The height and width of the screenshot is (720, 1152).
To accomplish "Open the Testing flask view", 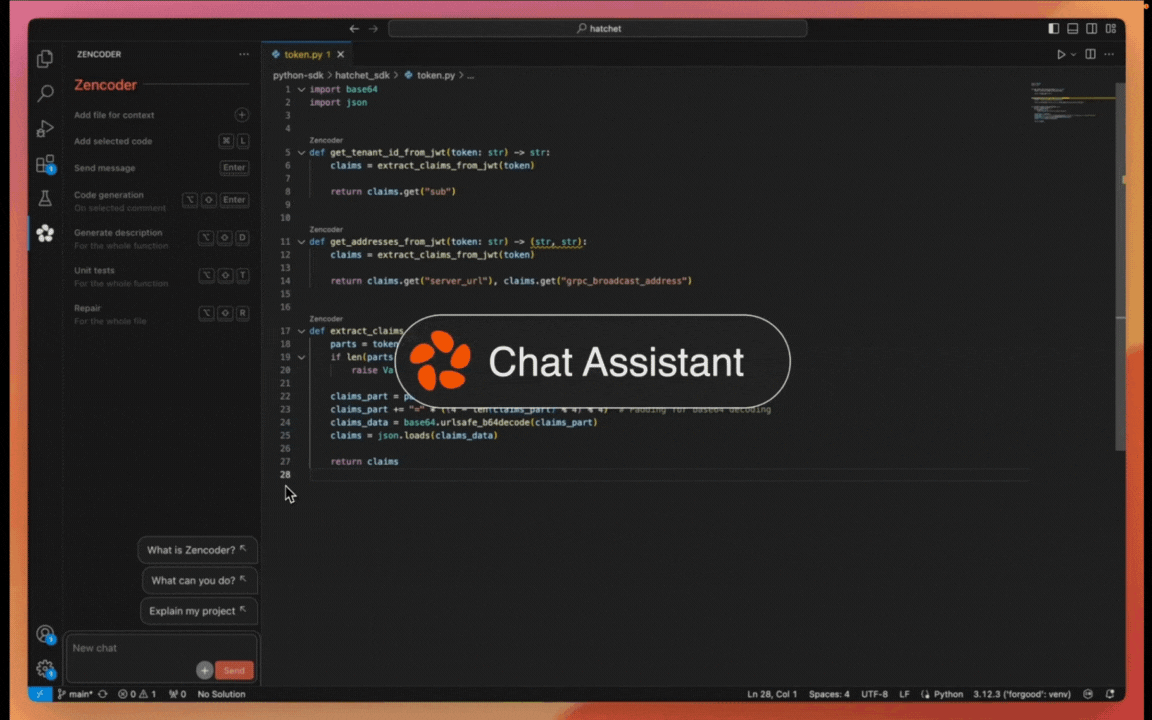I will tap(44, 198).
